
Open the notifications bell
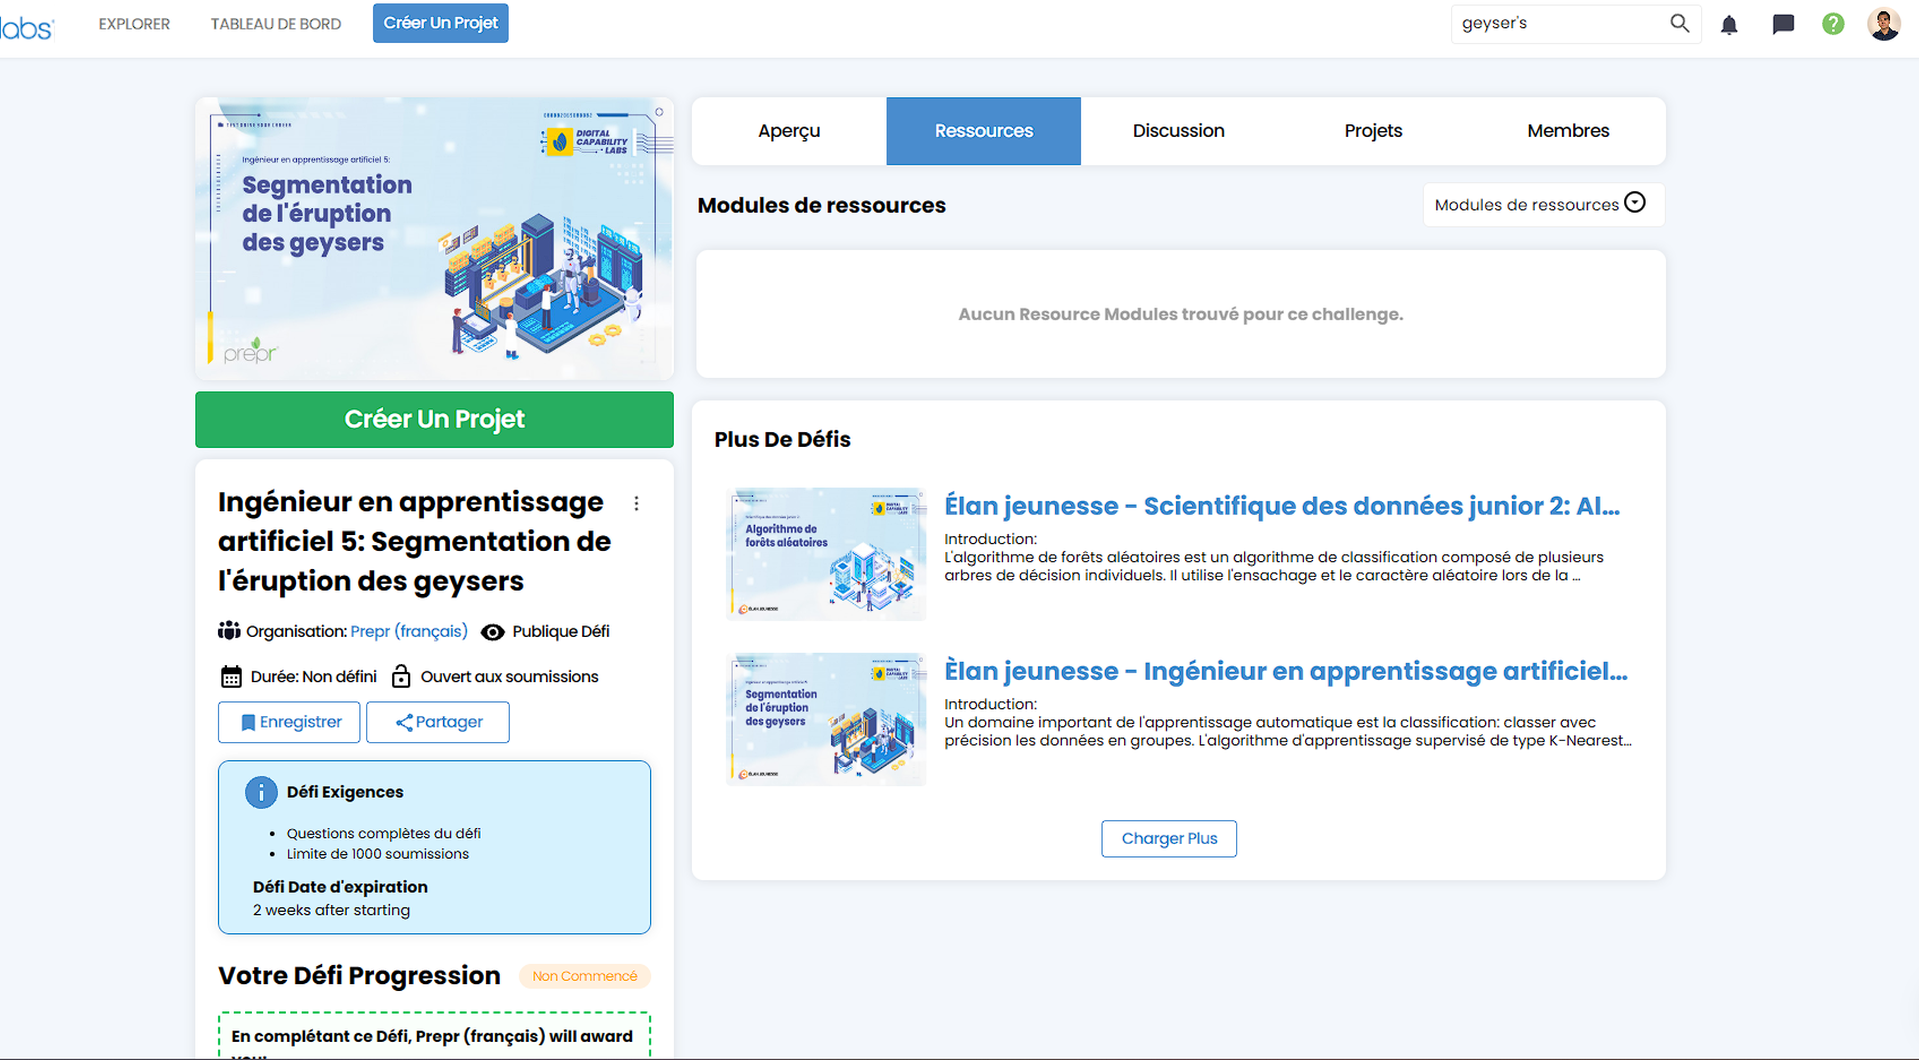(x=1729, y=24)
